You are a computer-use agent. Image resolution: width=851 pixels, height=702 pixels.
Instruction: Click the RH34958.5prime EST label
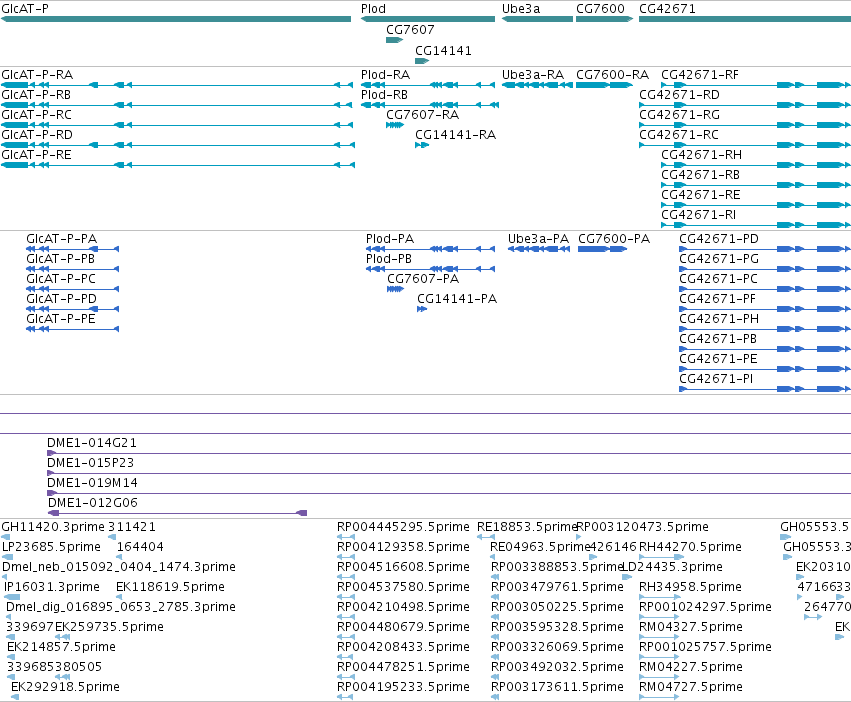[690, 587]
